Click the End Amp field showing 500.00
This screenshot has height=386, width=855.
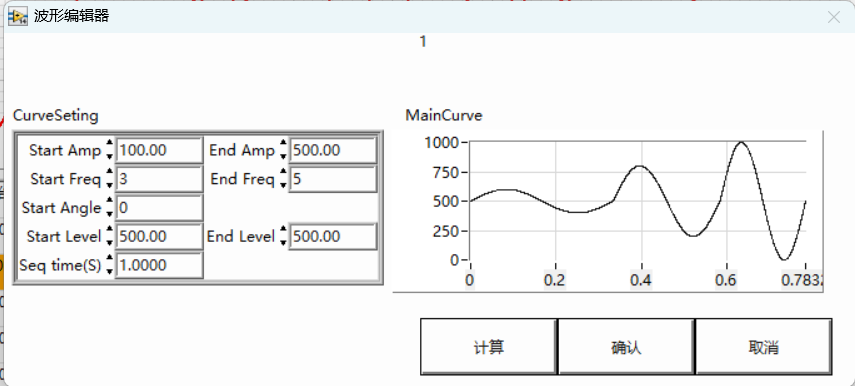tap(333, 150)
